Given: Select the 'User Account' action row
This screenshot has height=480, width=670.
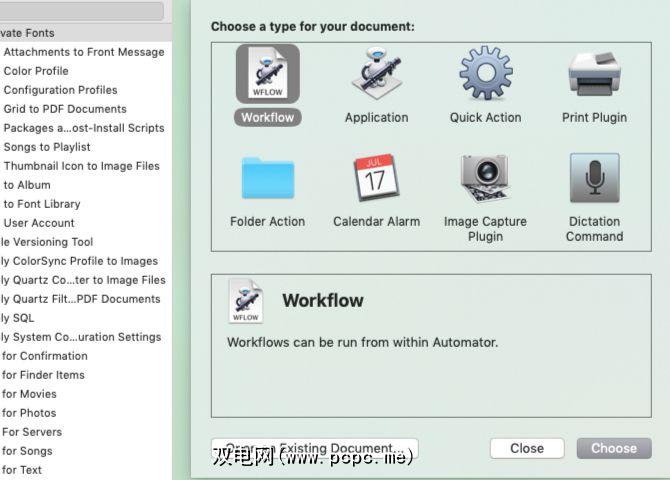Looking at the screenshot, I should [x=85, y=223].
